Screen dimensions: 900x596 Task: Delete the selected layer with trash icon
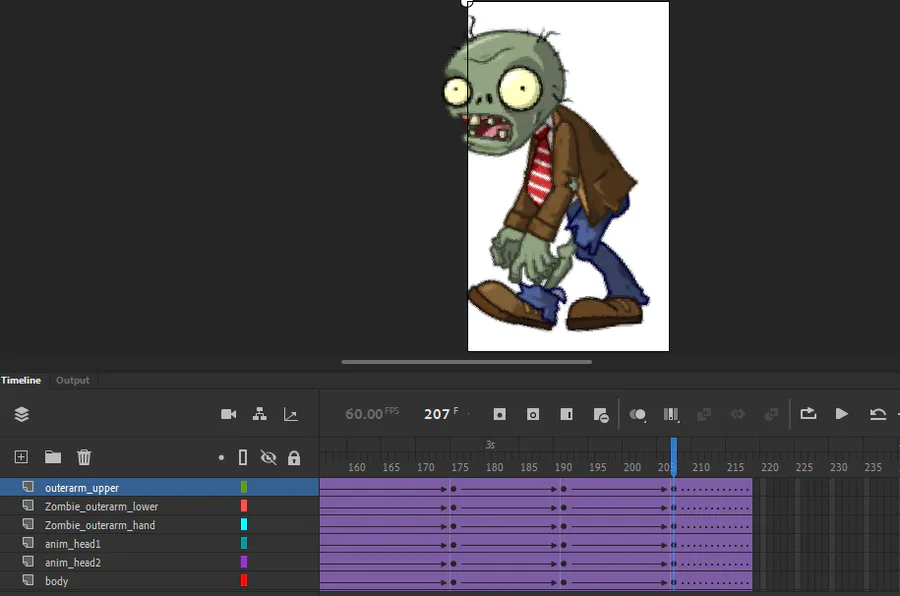click(84, 457)
